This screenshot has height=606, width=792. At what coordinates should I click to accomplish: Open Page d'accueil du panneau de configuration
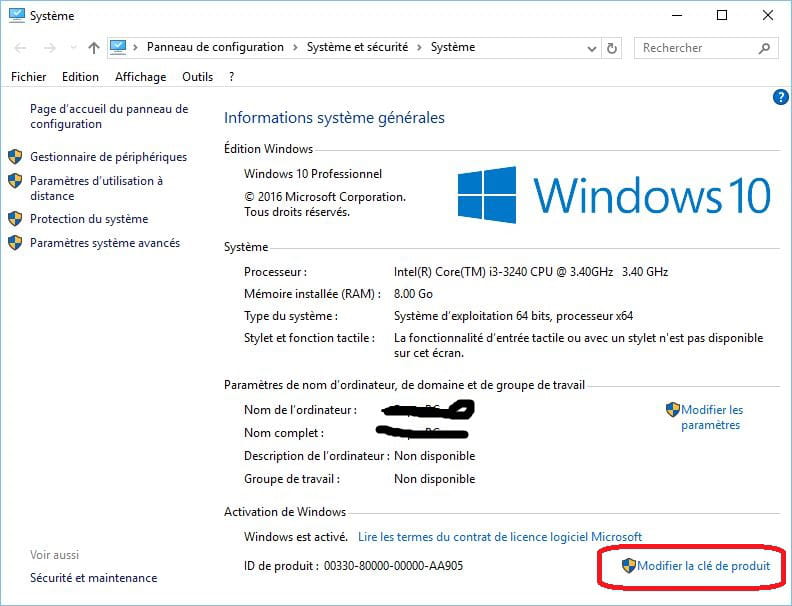(109, 116)
